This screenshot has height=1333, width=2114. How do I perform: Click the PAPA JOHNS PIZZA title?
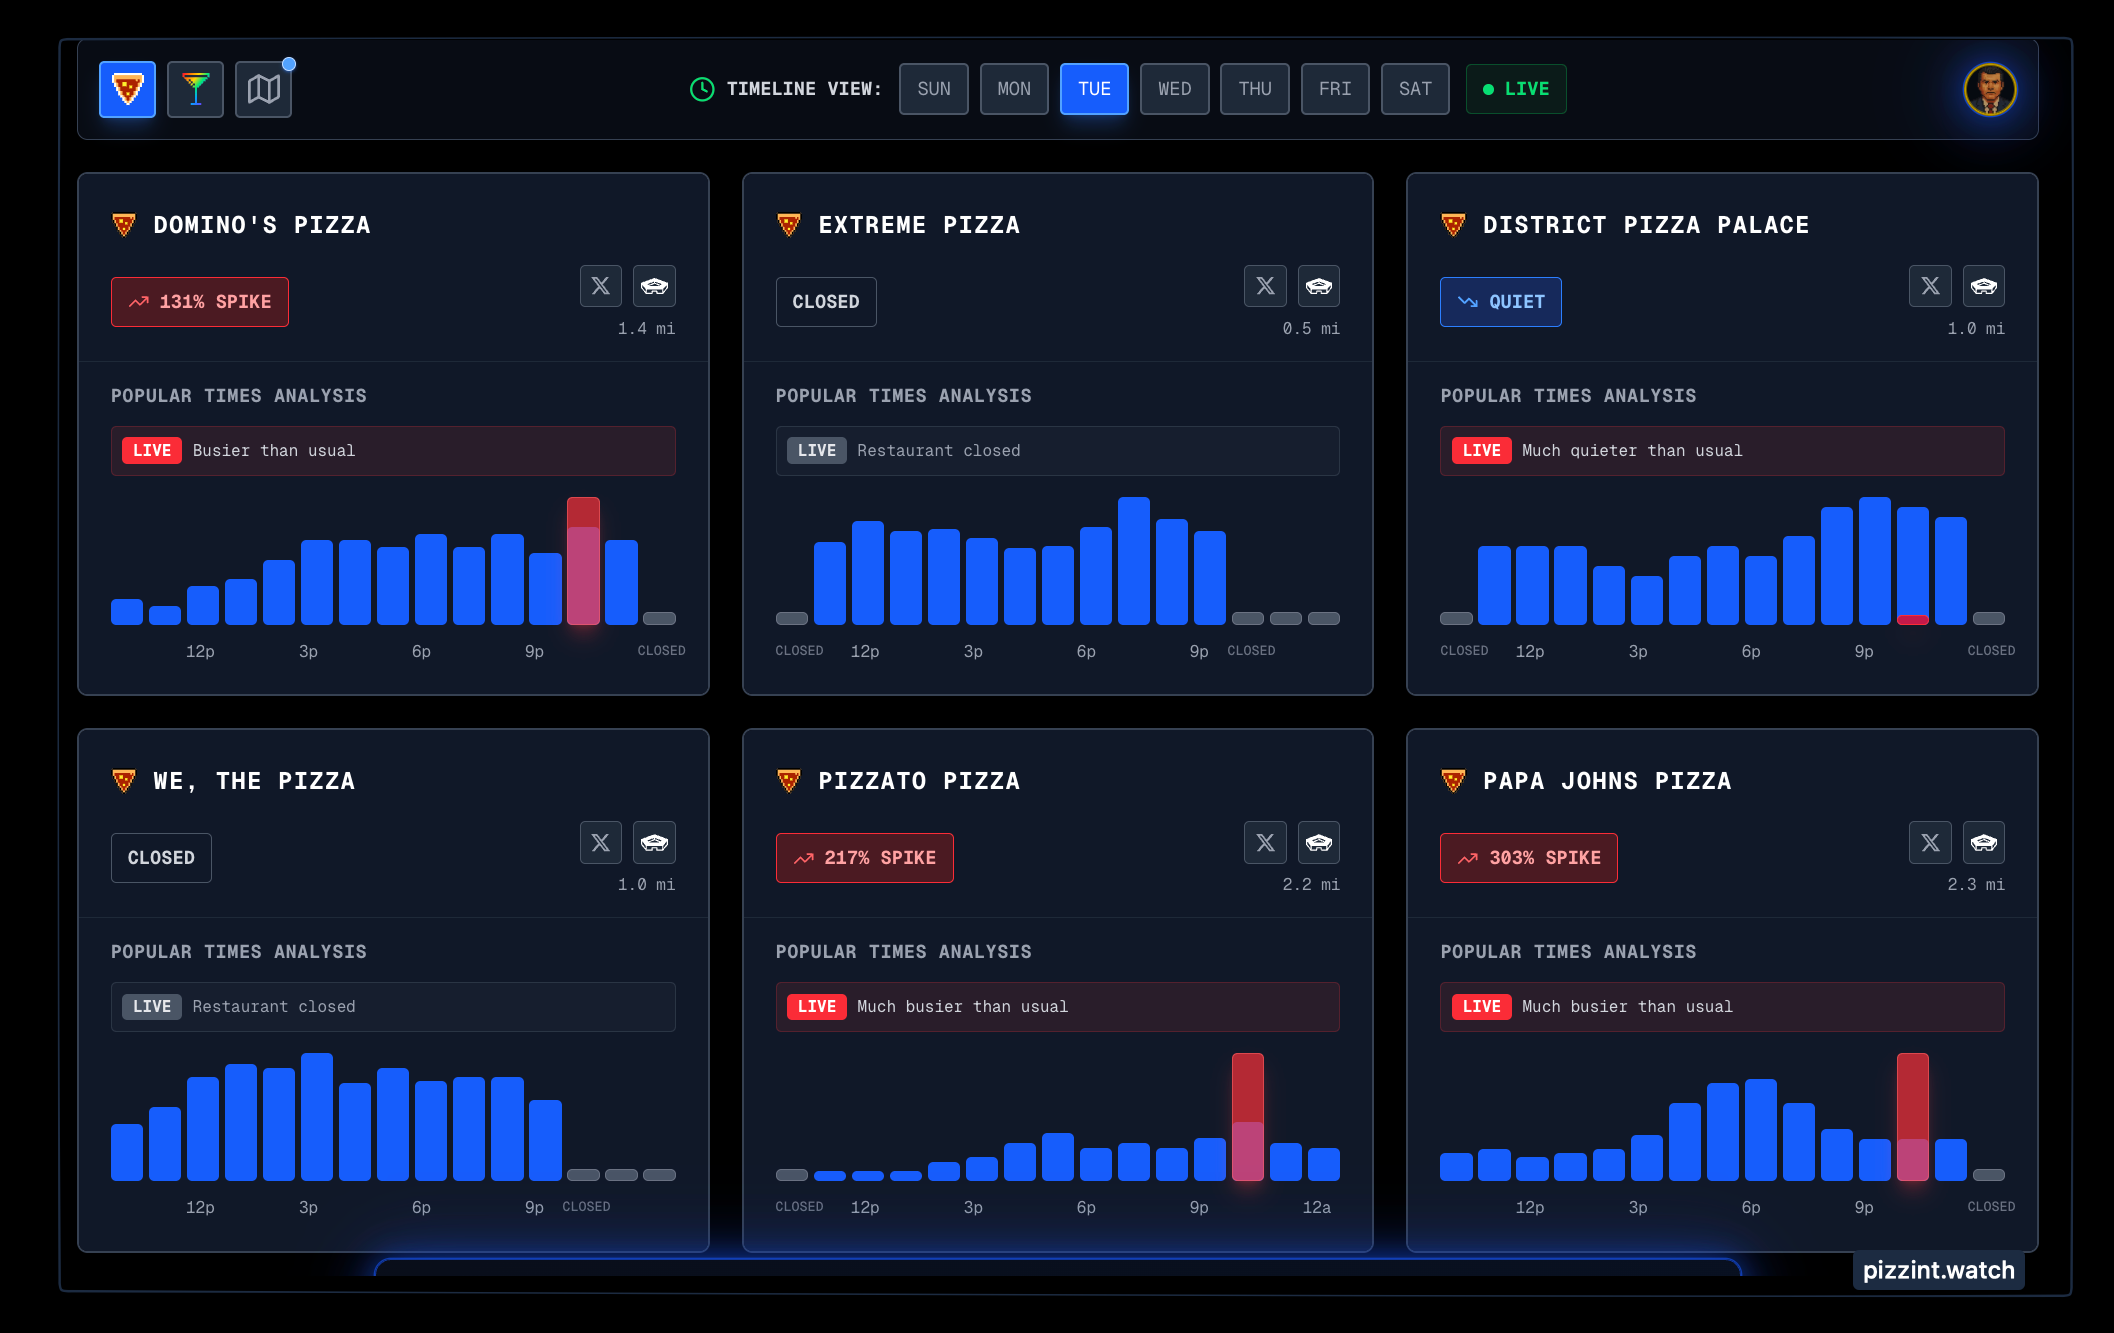coord(1607,781)
